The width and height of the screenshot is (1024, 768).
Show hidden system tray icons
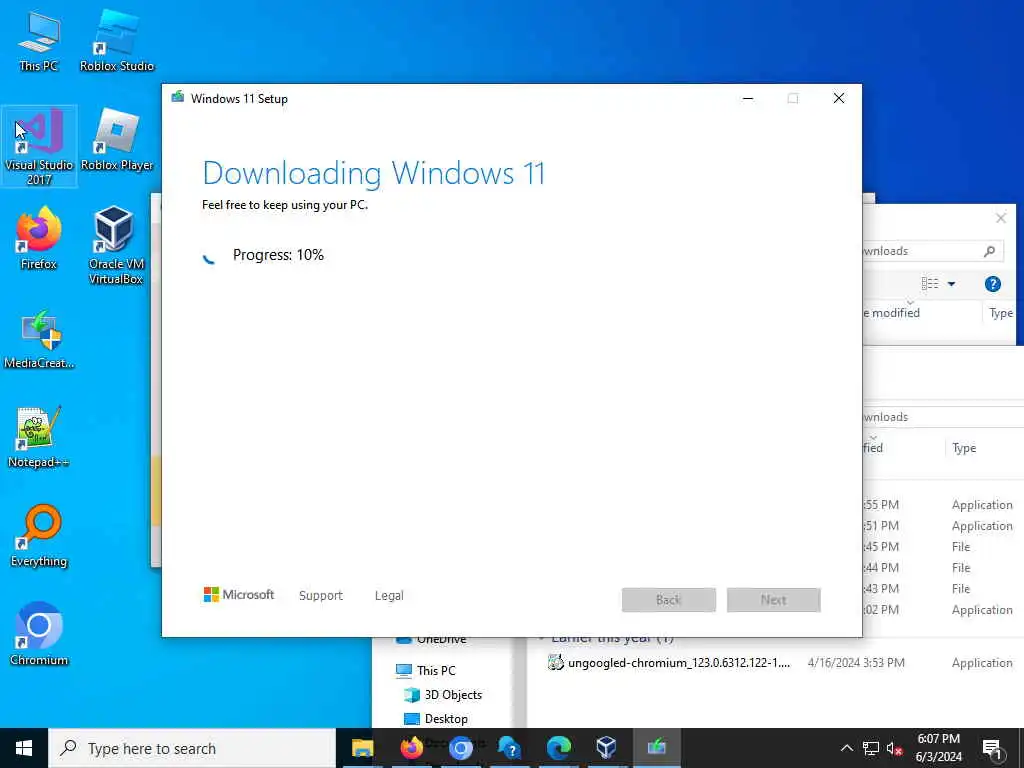[x=846, y=748]
